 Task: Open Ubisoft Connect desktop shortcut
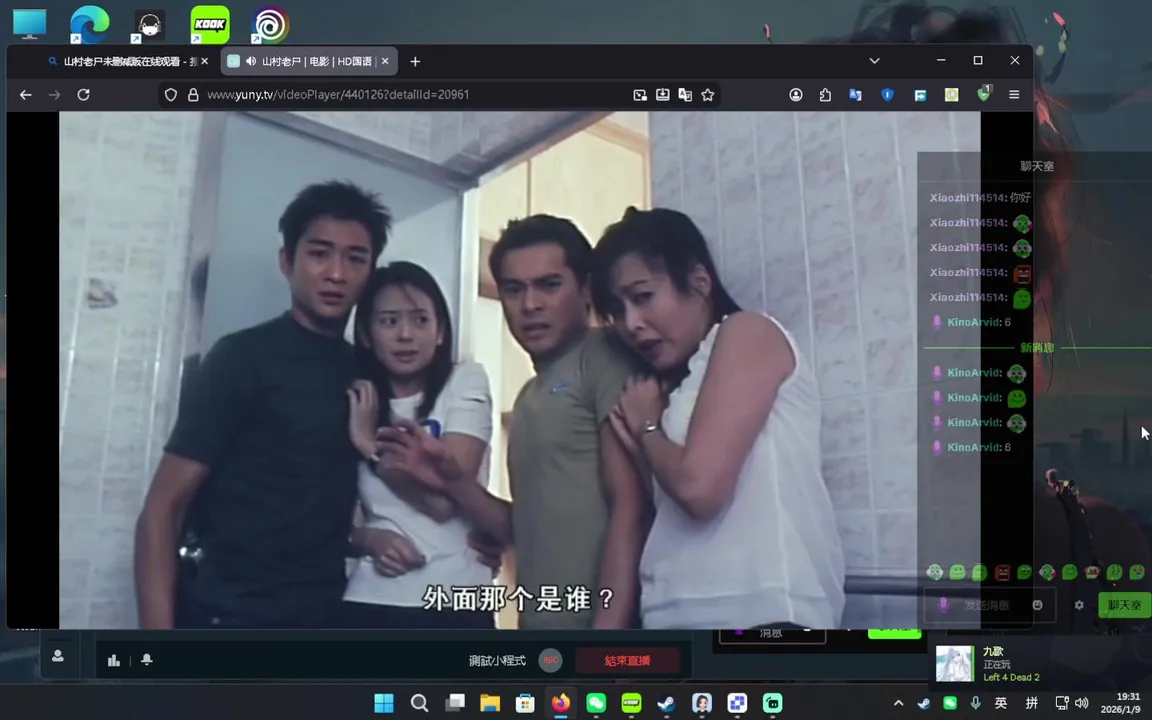270,24
